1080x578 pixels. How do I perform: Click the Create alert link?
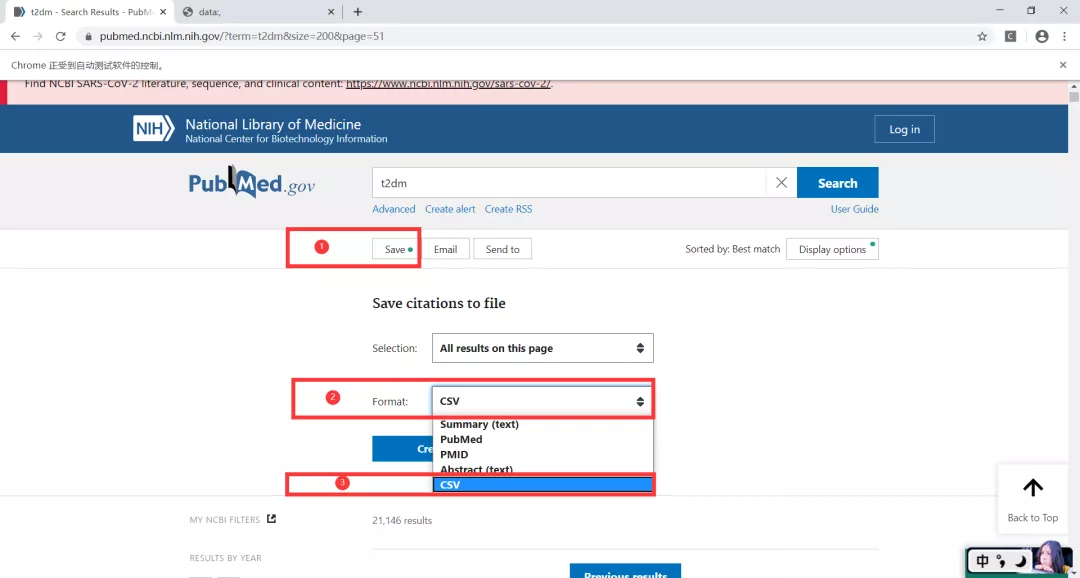click(x=450, y=209)
